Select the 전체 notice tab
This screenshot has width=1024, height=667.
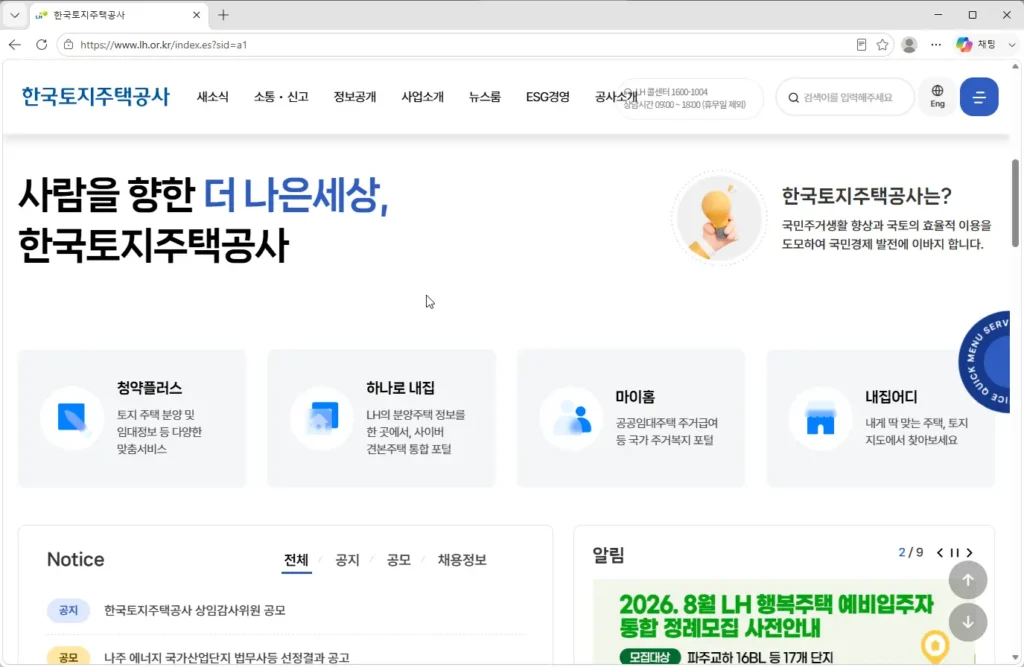296,560
